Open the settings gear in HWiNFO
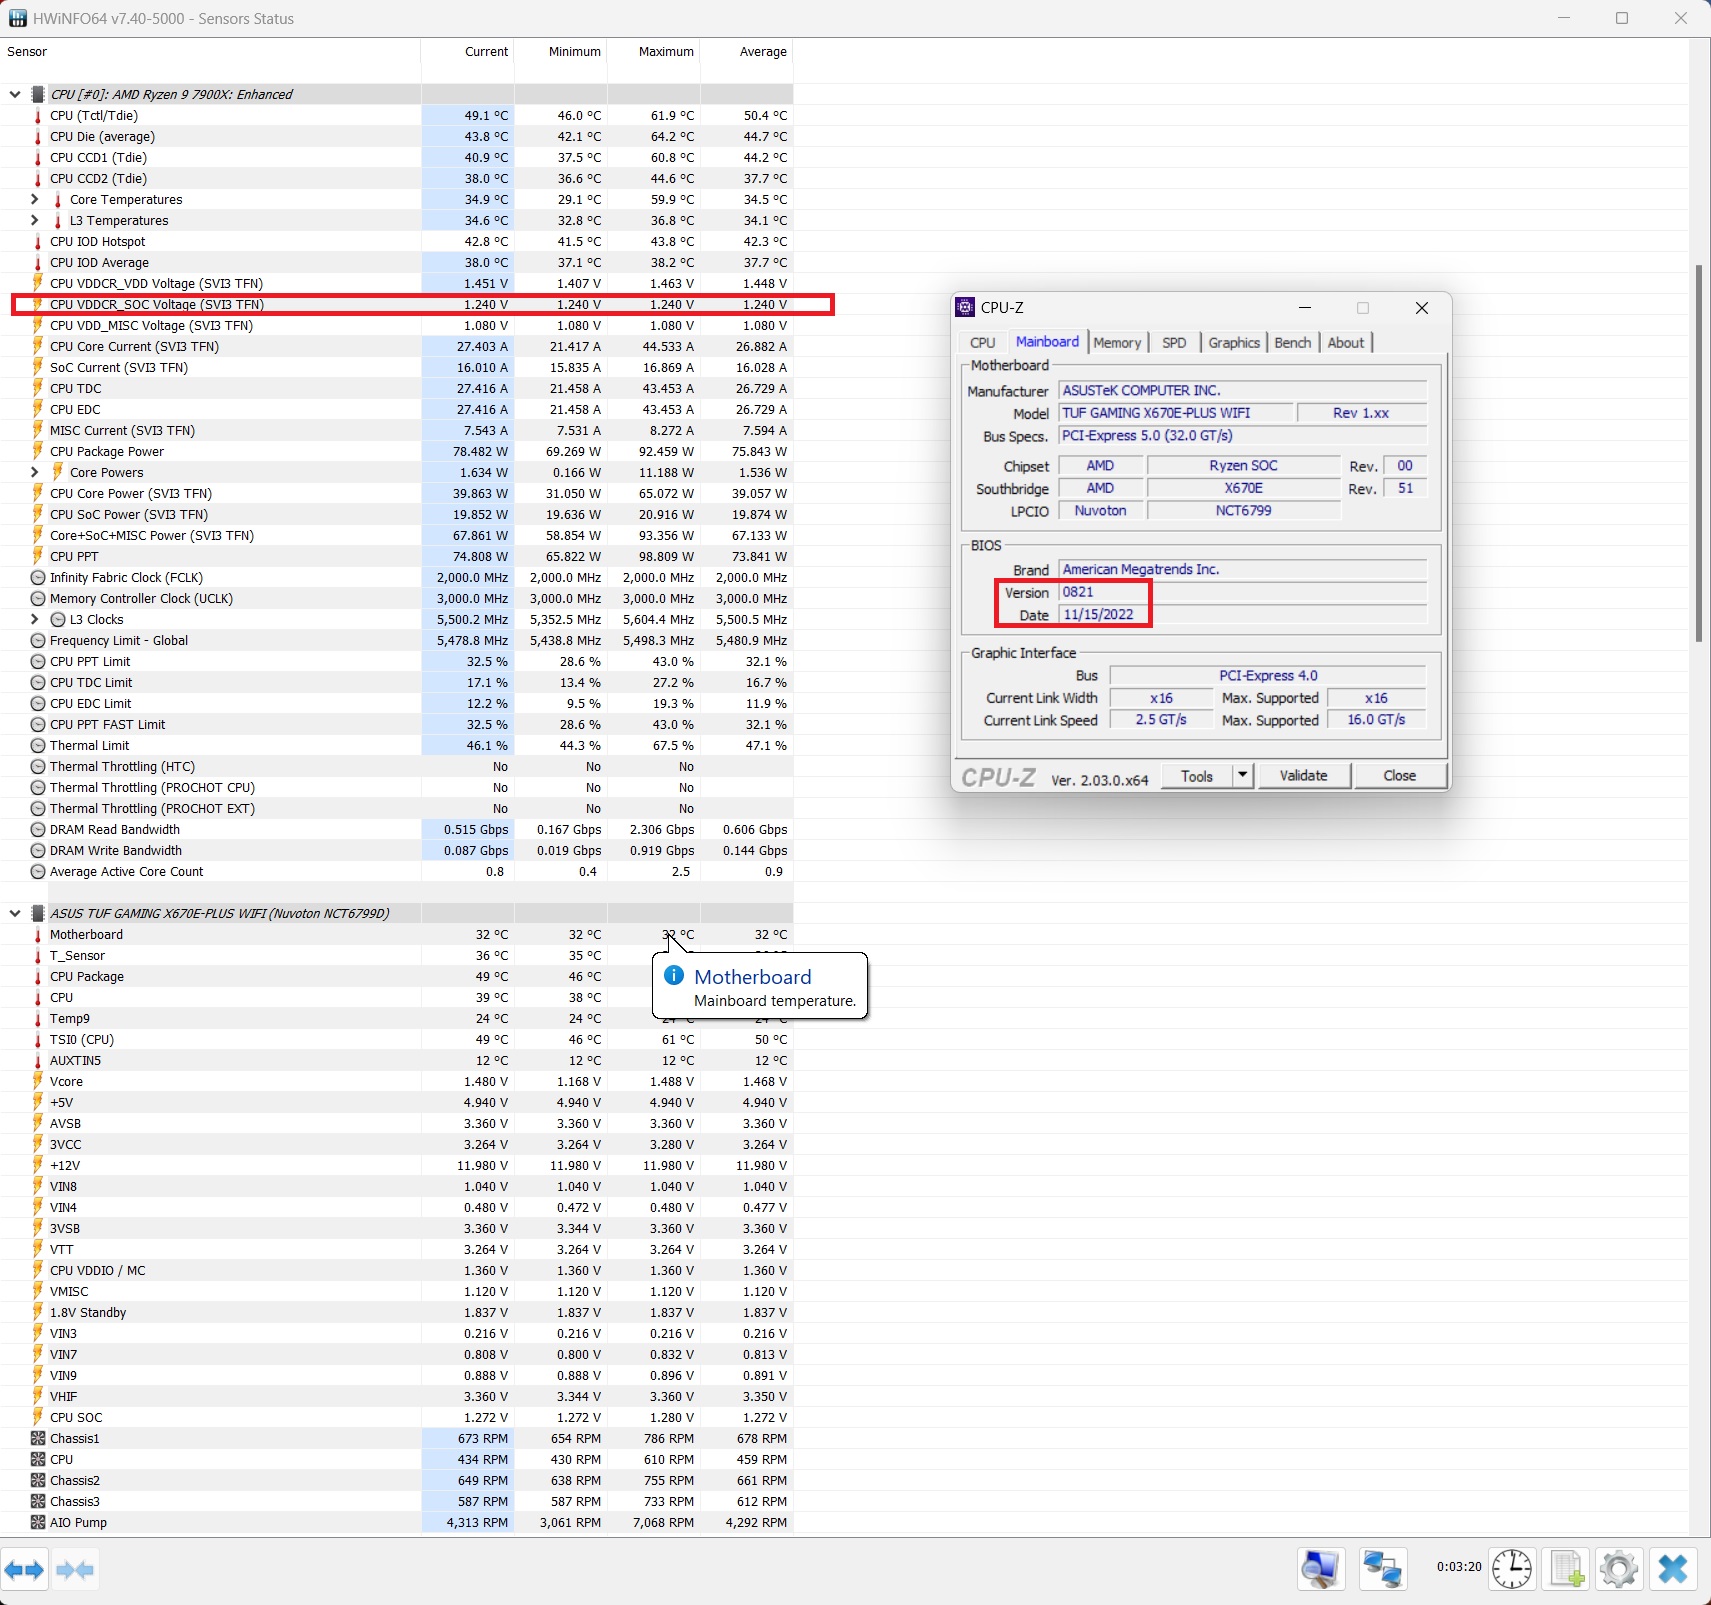 tap(1619, 1569)
